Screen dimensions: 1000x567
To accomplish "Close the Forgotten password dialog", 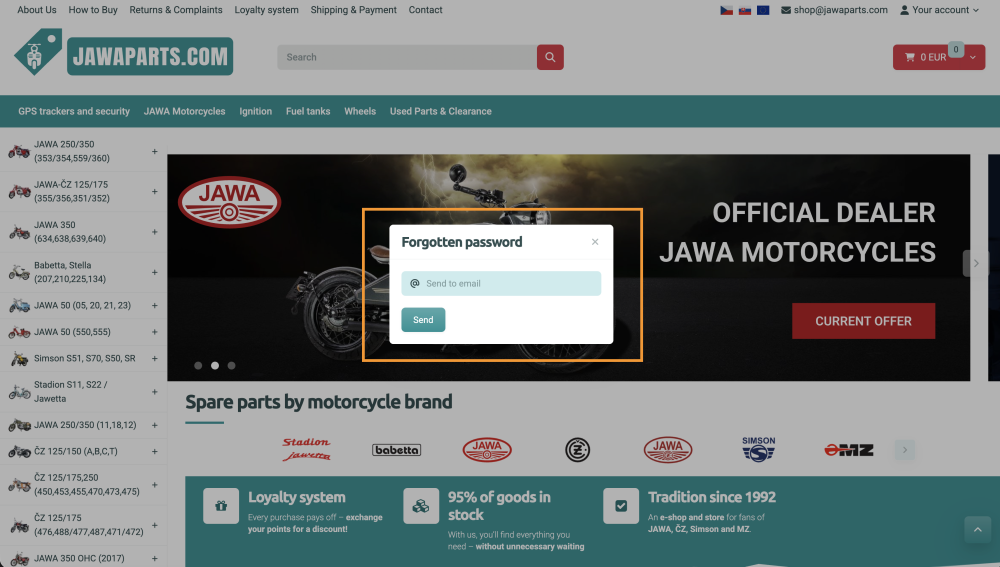I will (x=595, y=242).
